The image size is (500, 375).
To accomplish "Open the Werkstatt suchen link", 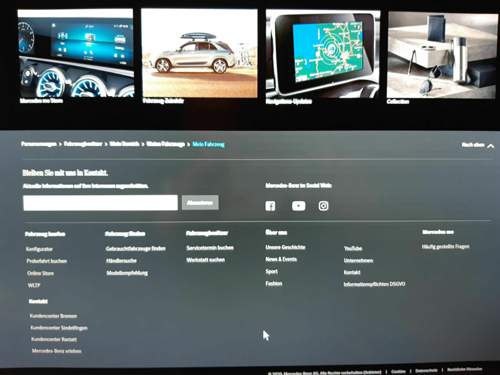I will click(x=206, y=260).
